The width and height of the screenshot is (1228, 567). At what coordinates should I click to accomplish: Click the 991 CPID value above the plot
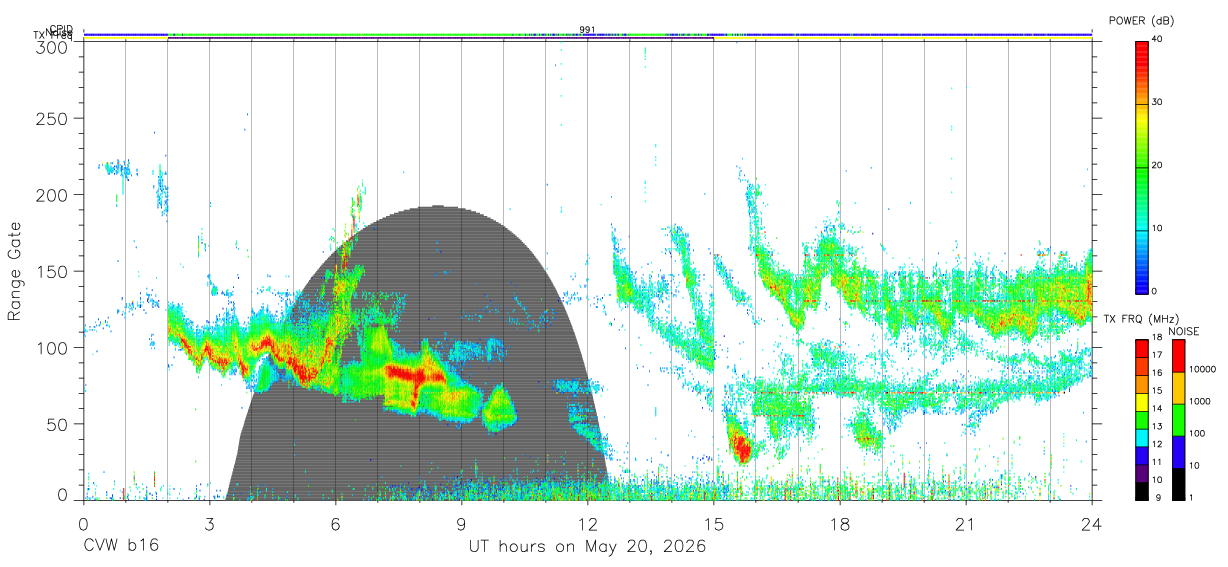pos(588,30)
